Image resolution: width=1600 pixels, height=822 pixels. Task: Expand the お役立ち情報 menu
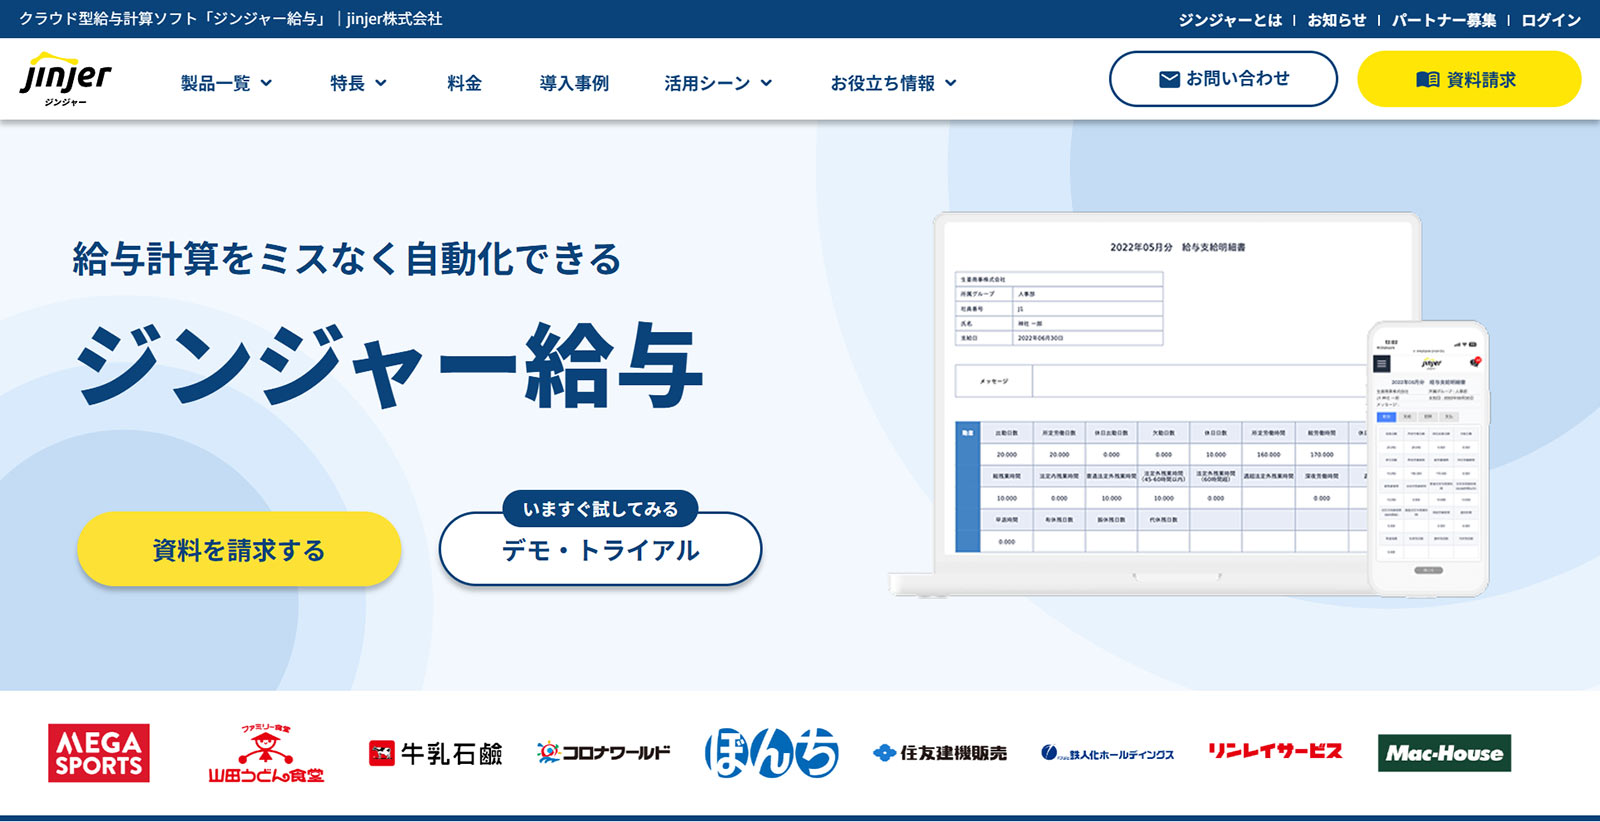tap(893, 83)
